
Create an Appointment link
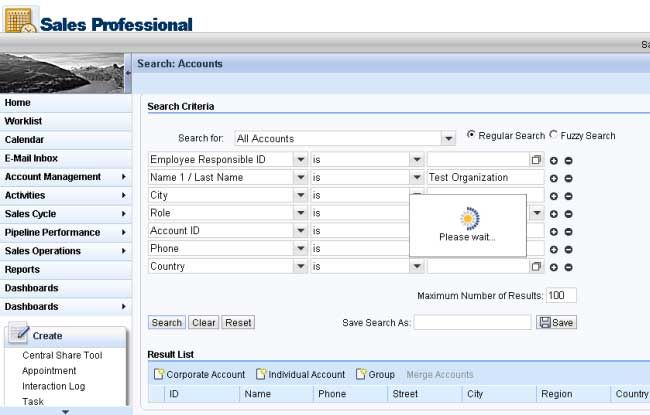click(x=49, y=371)
